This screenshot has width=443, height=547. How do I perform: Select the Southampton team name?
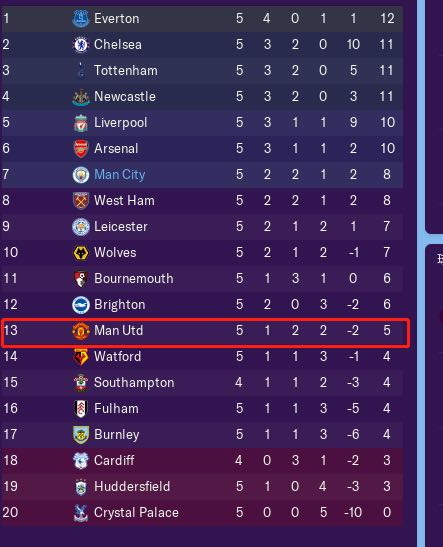(x=134, y=383)
